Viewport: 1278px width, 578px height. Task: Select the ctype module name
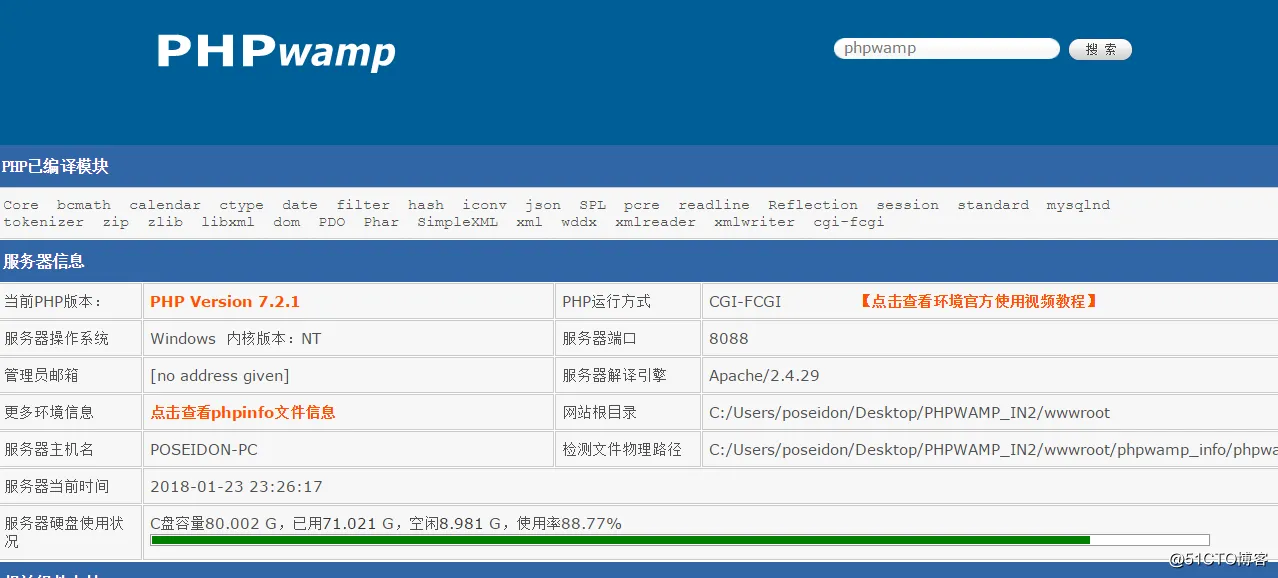coord(242,205)
